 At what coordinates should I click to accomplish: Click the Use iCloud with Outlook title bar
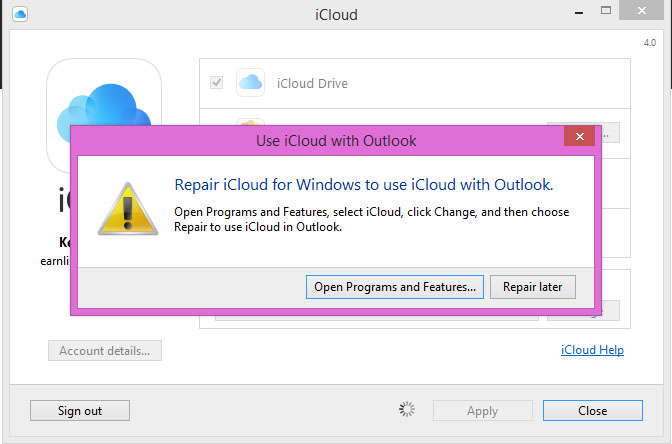click(336, 140)
